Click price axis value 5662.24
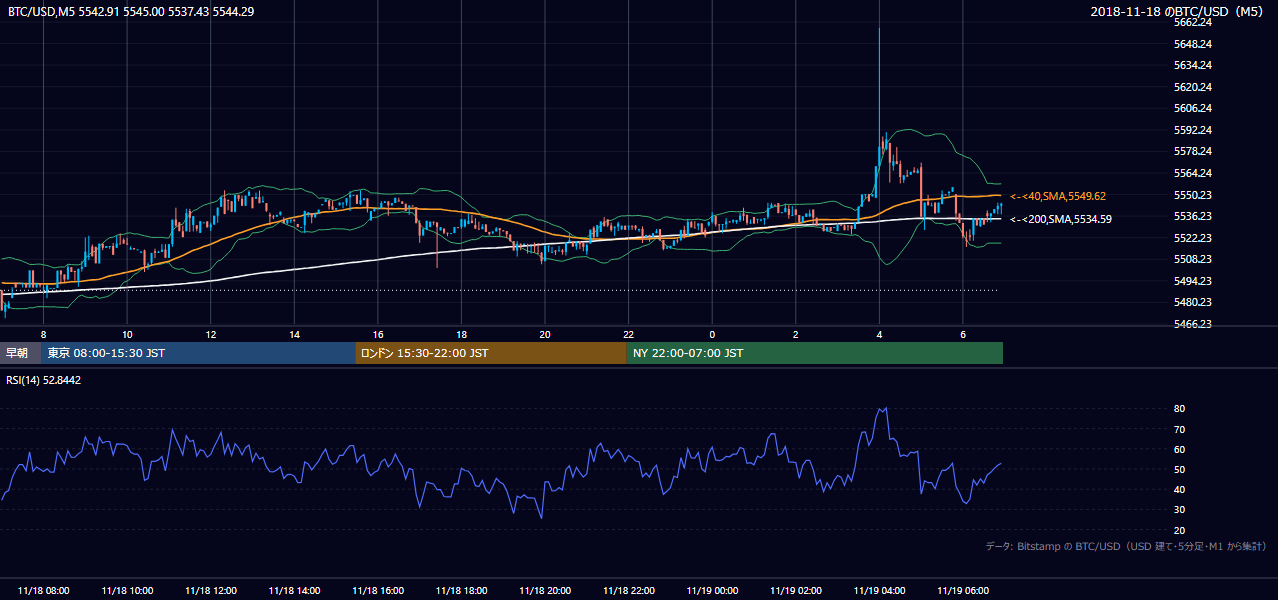 click(1193, 22)
